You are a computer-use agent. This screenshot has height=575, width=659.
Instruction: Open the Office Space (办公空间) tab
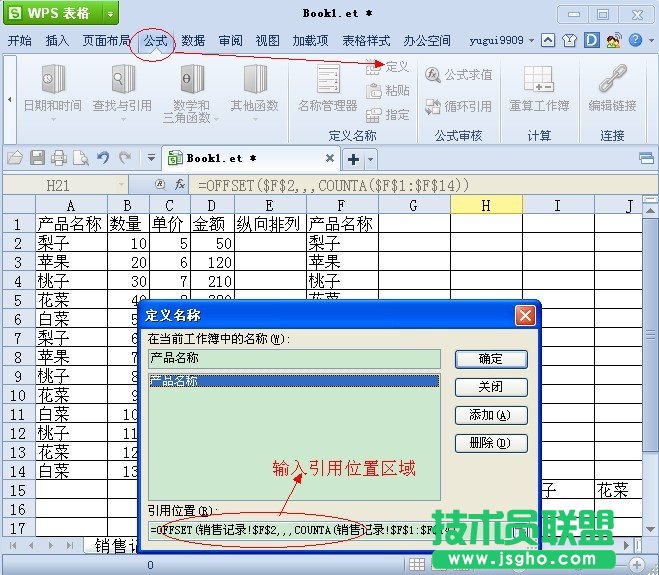[x=427, y=40]
